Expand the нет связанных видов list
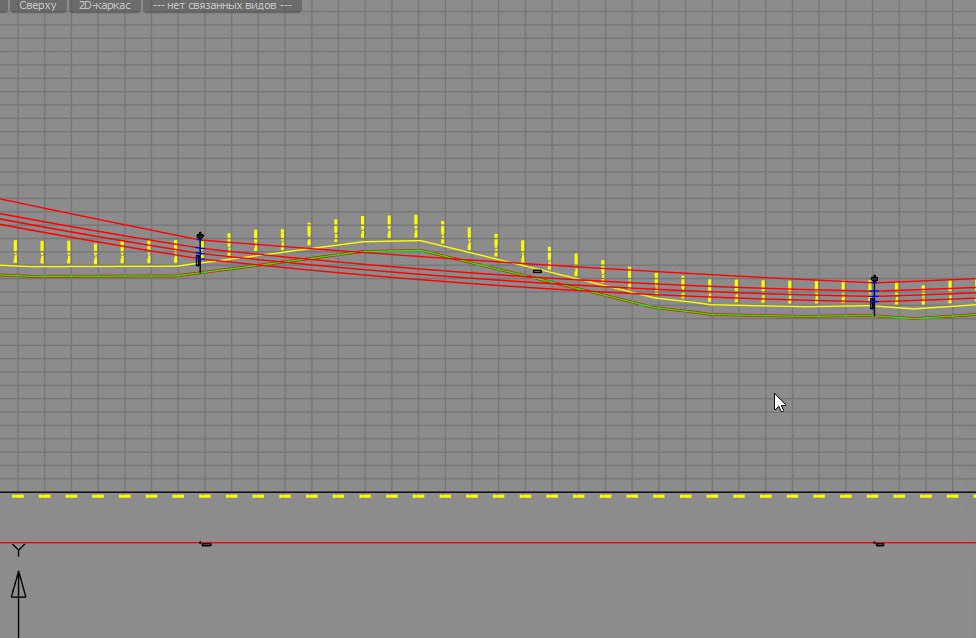The height and width of the screenshot is (638, 976). (222, 6)
